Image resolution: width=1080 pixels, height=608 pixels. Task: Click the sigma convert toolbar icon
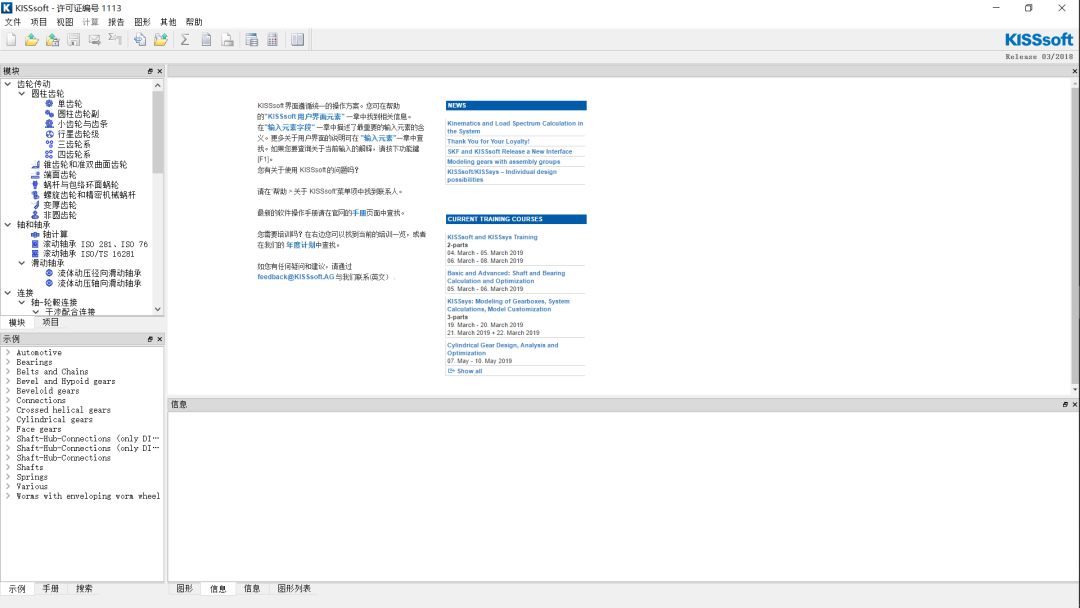tap(115, 40)
